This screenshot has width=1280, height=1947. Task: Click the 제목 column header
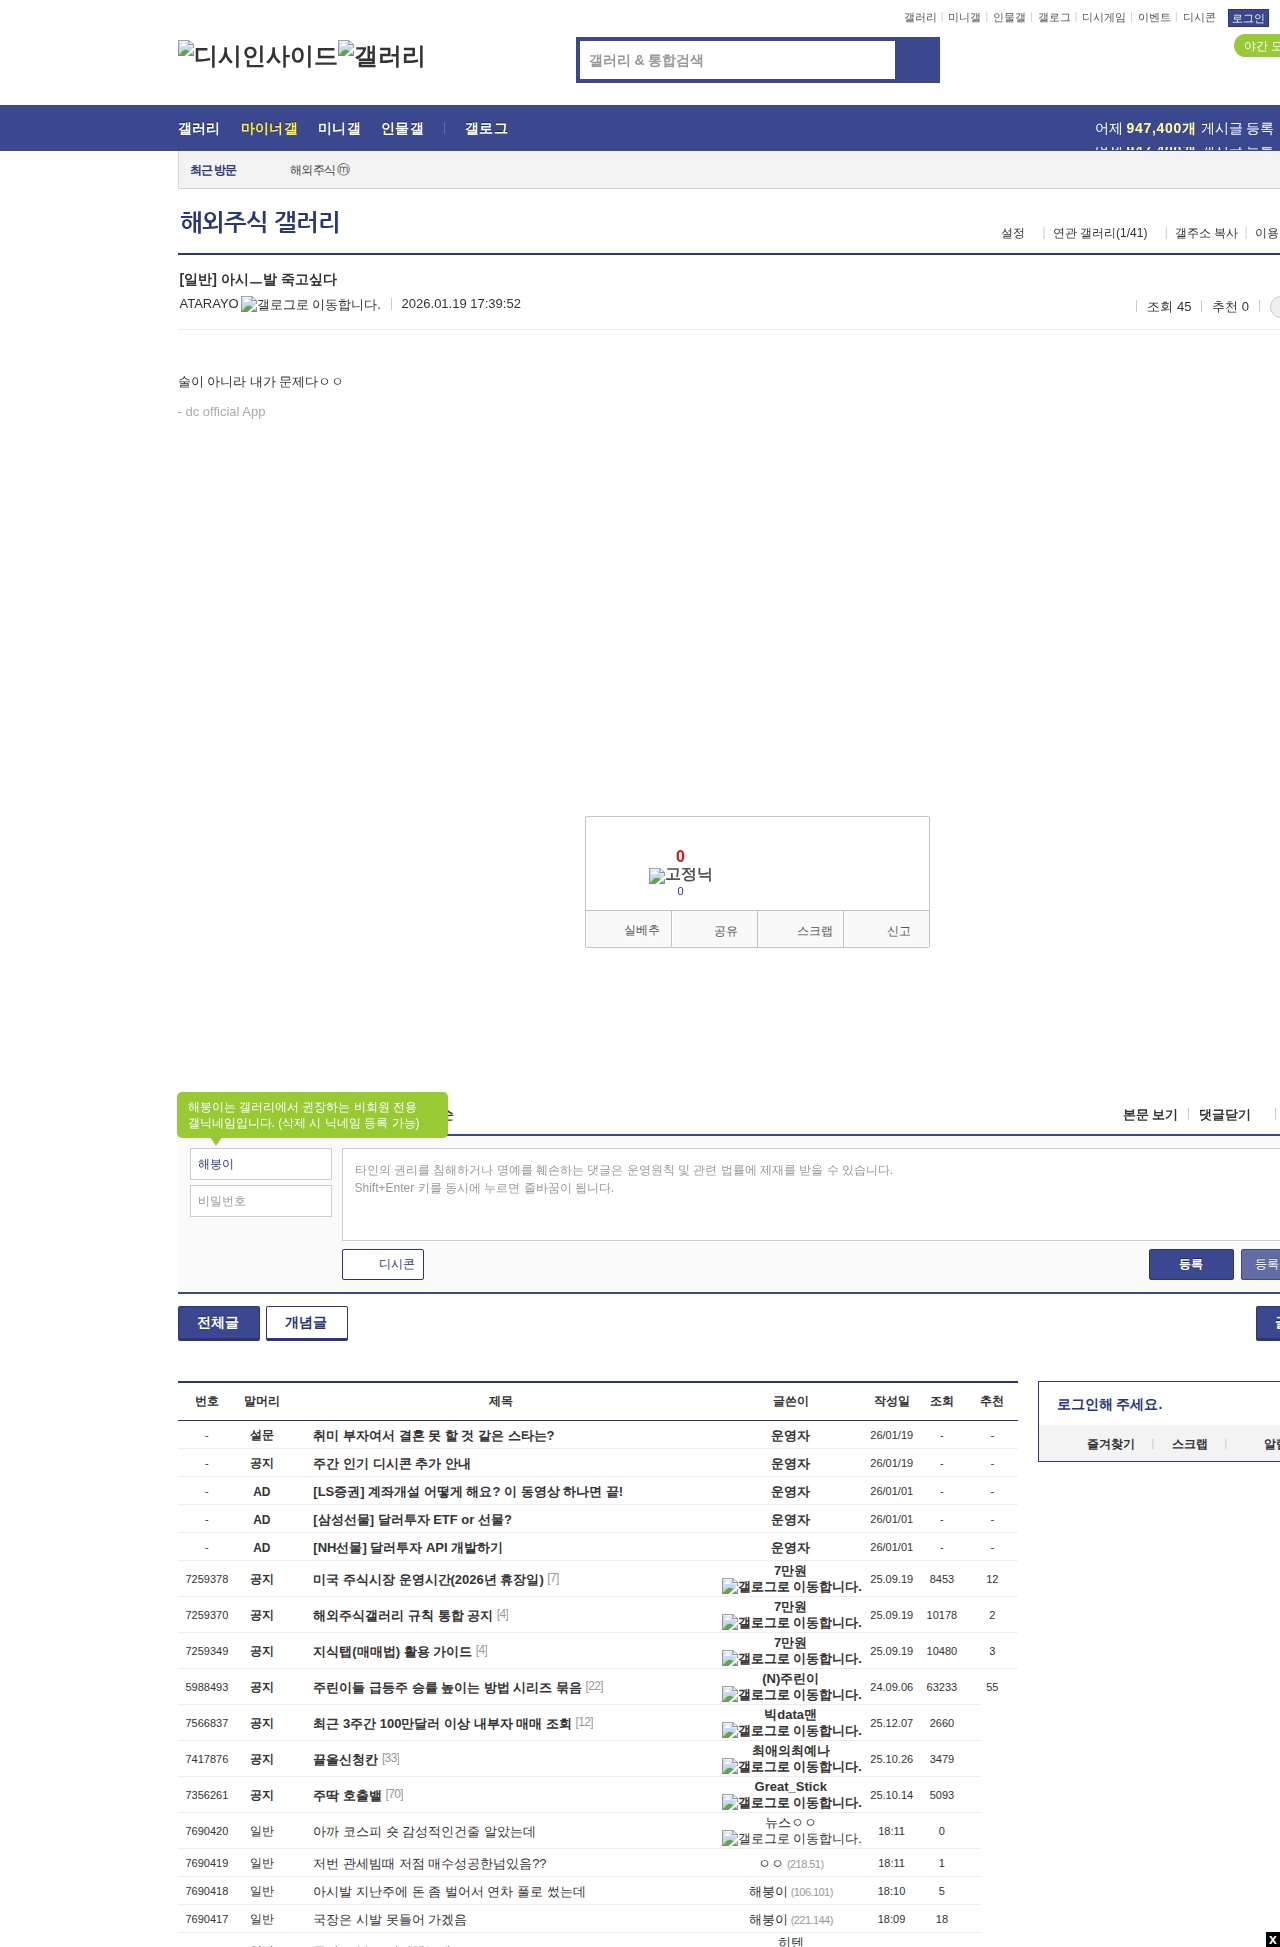point(501,1401)
